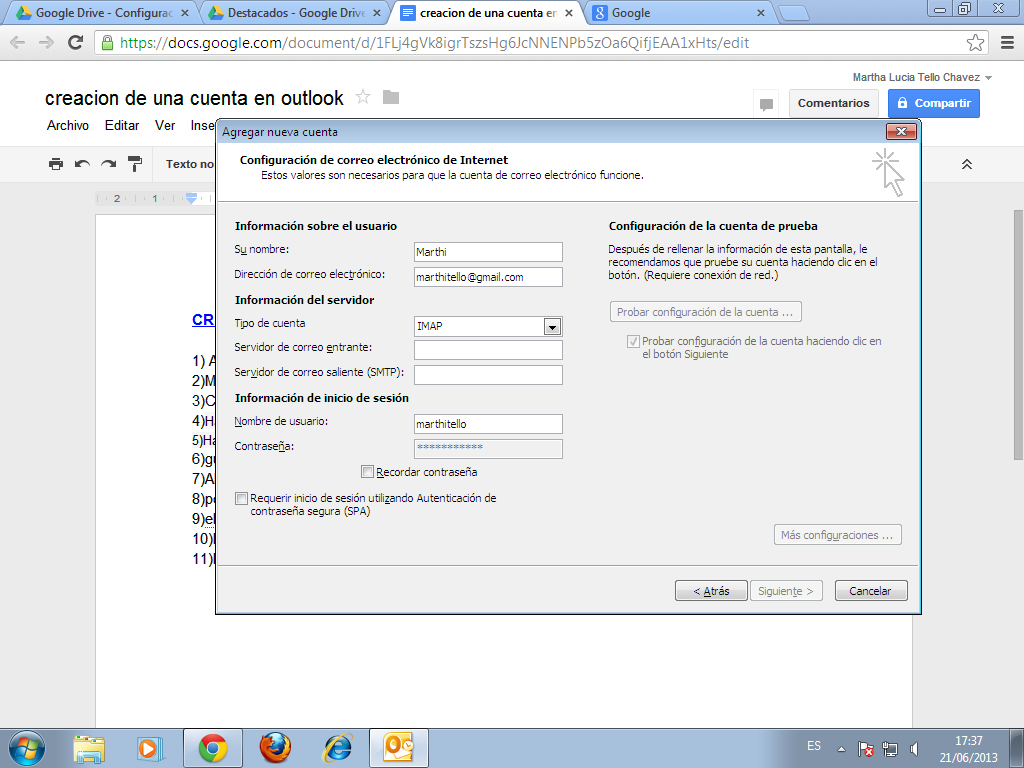Viewport: 1024px width, 768px height.
Task: Click the network tray icon
Action: click(889, 749)
